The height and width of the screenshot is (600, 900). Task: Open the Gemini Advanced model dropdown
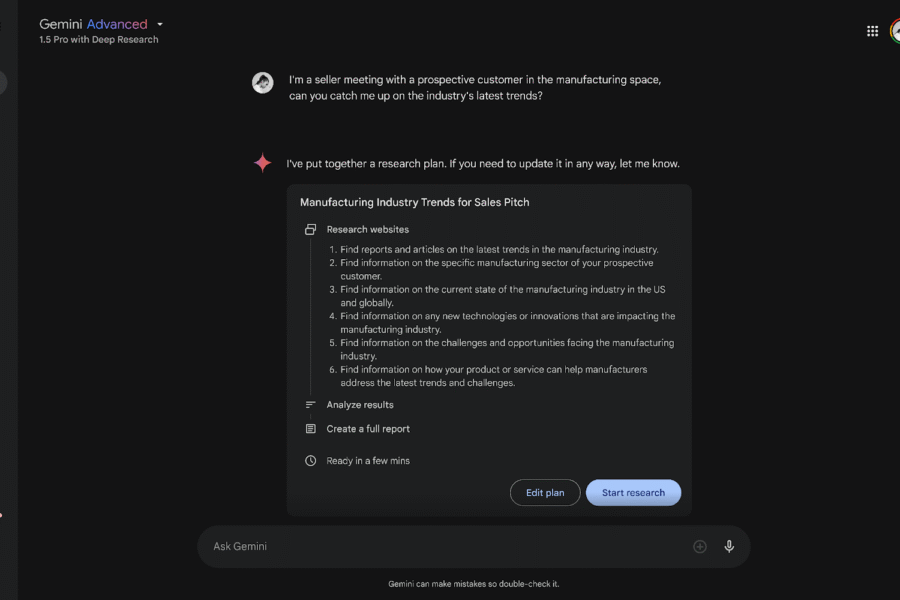(x=158, y=23)
